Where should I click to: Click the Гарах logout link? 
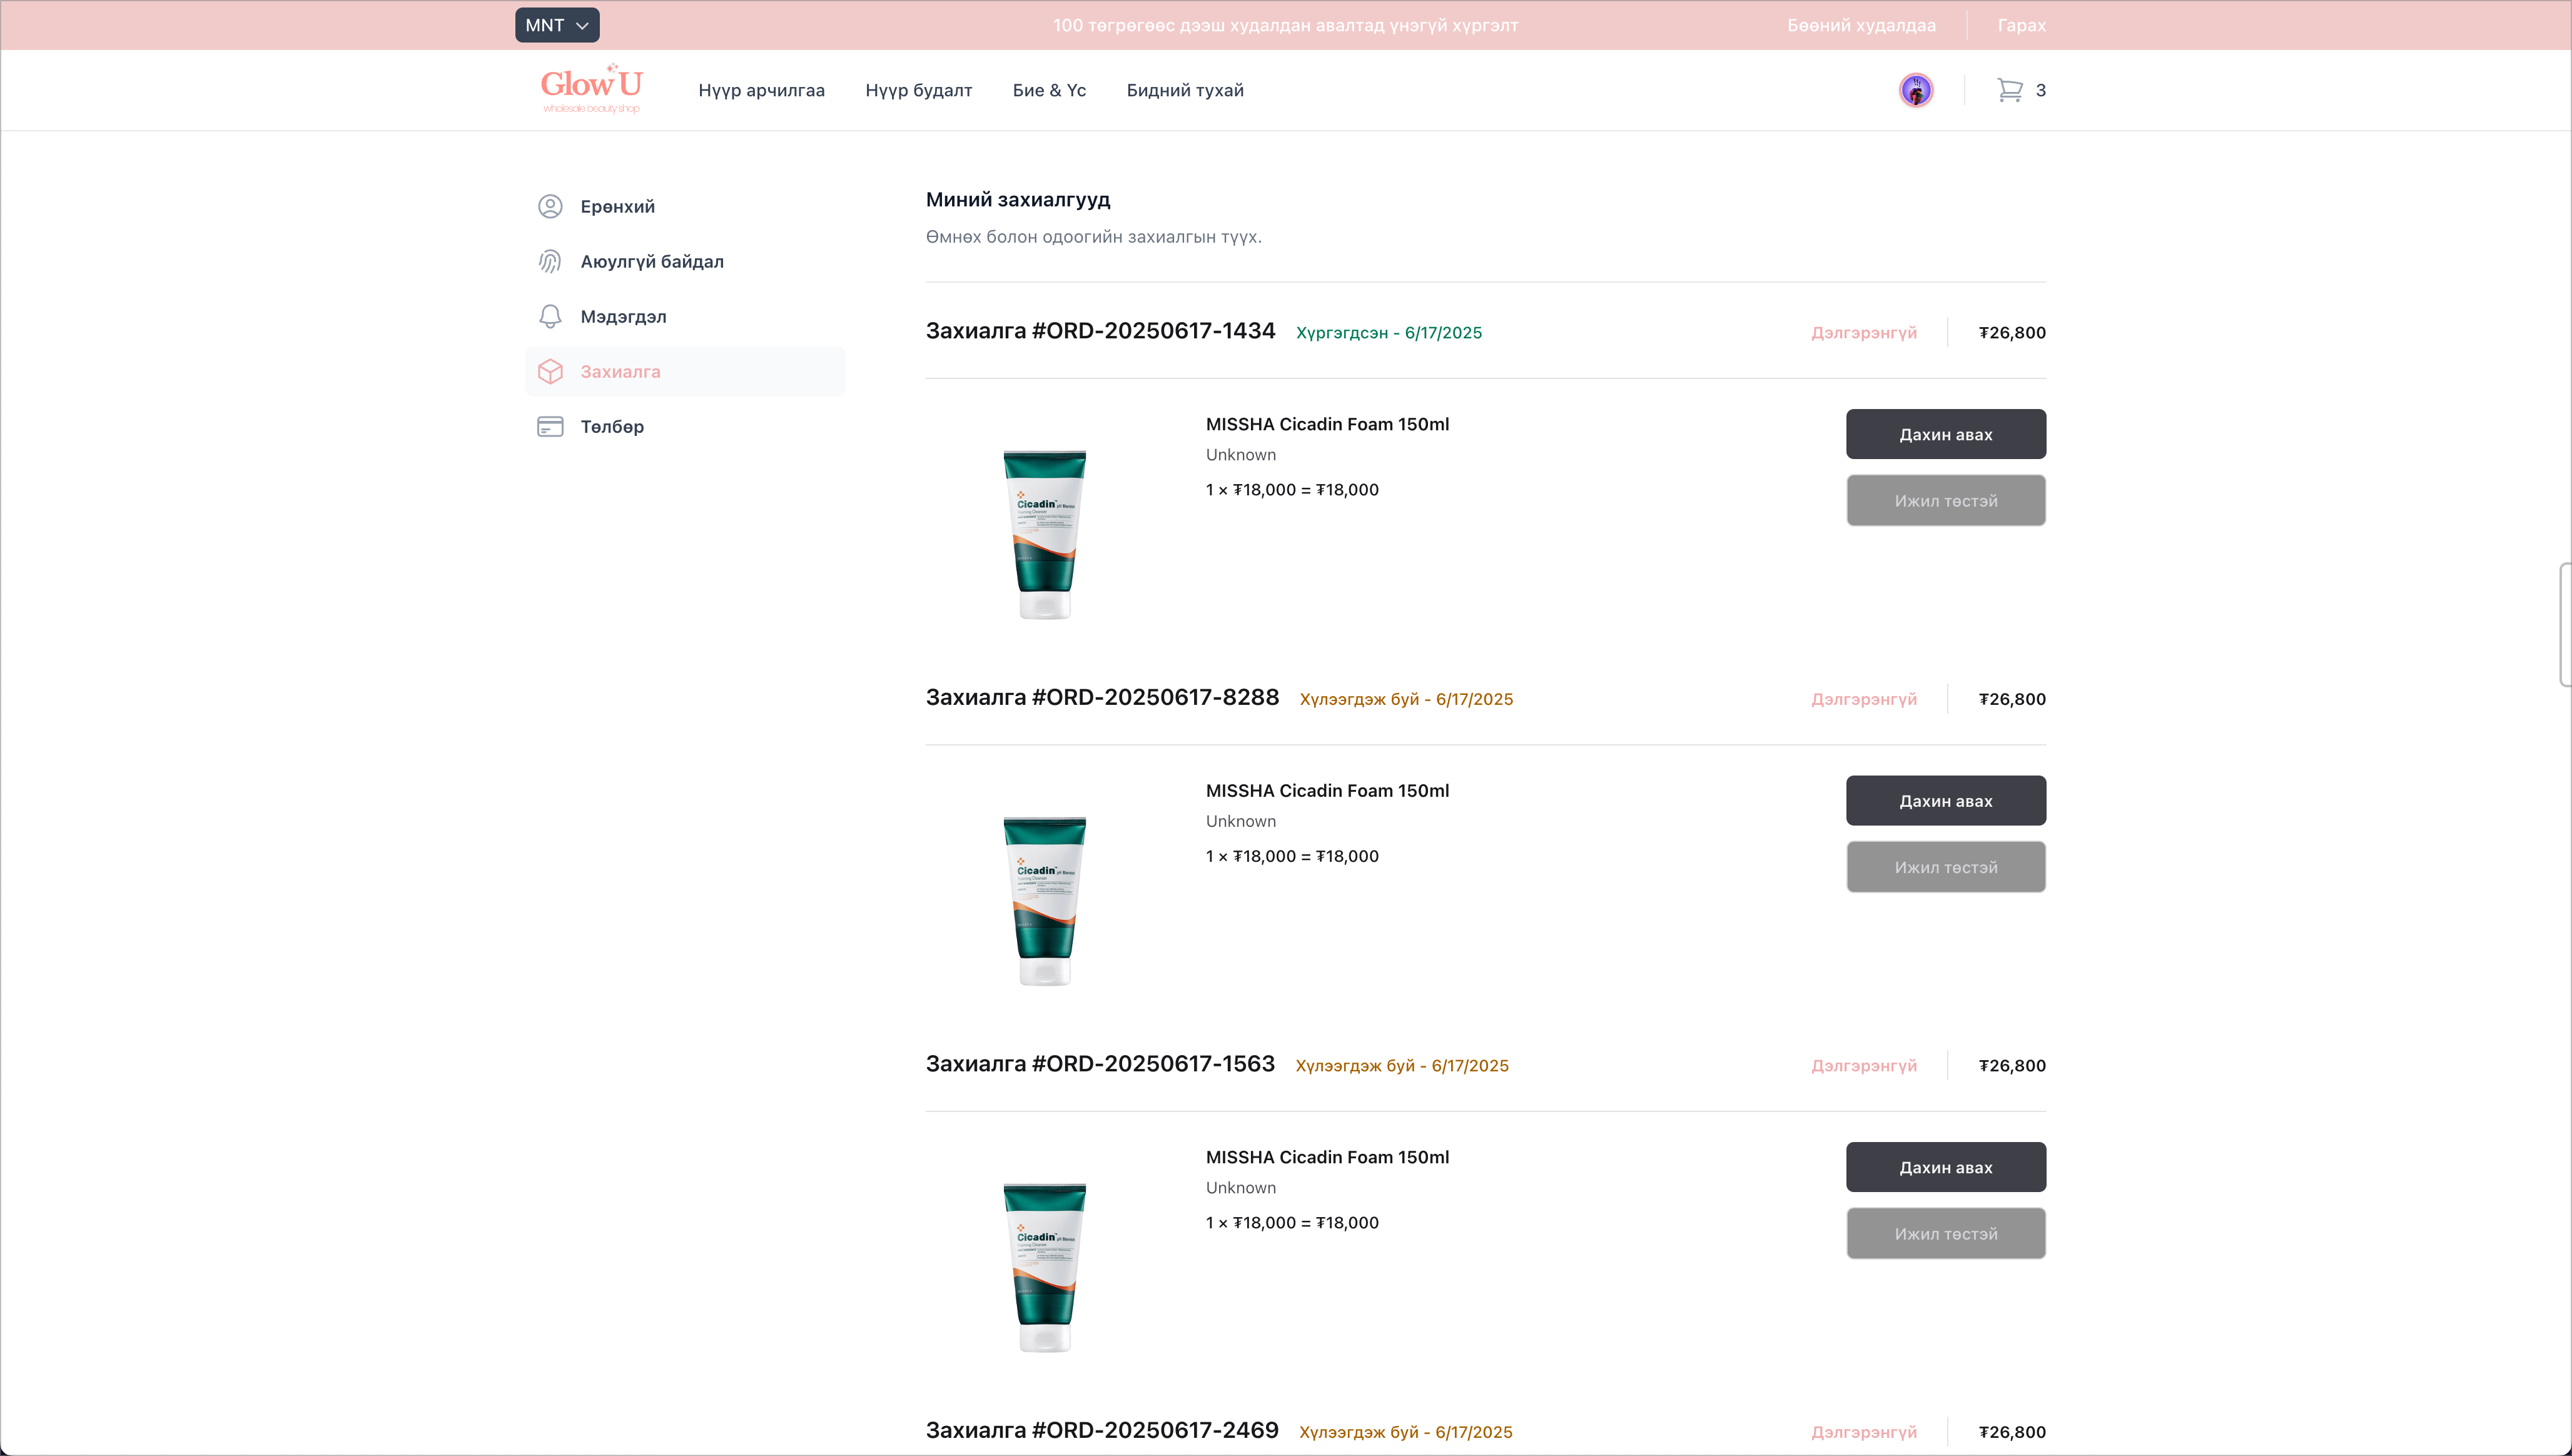click(2021, 25)
